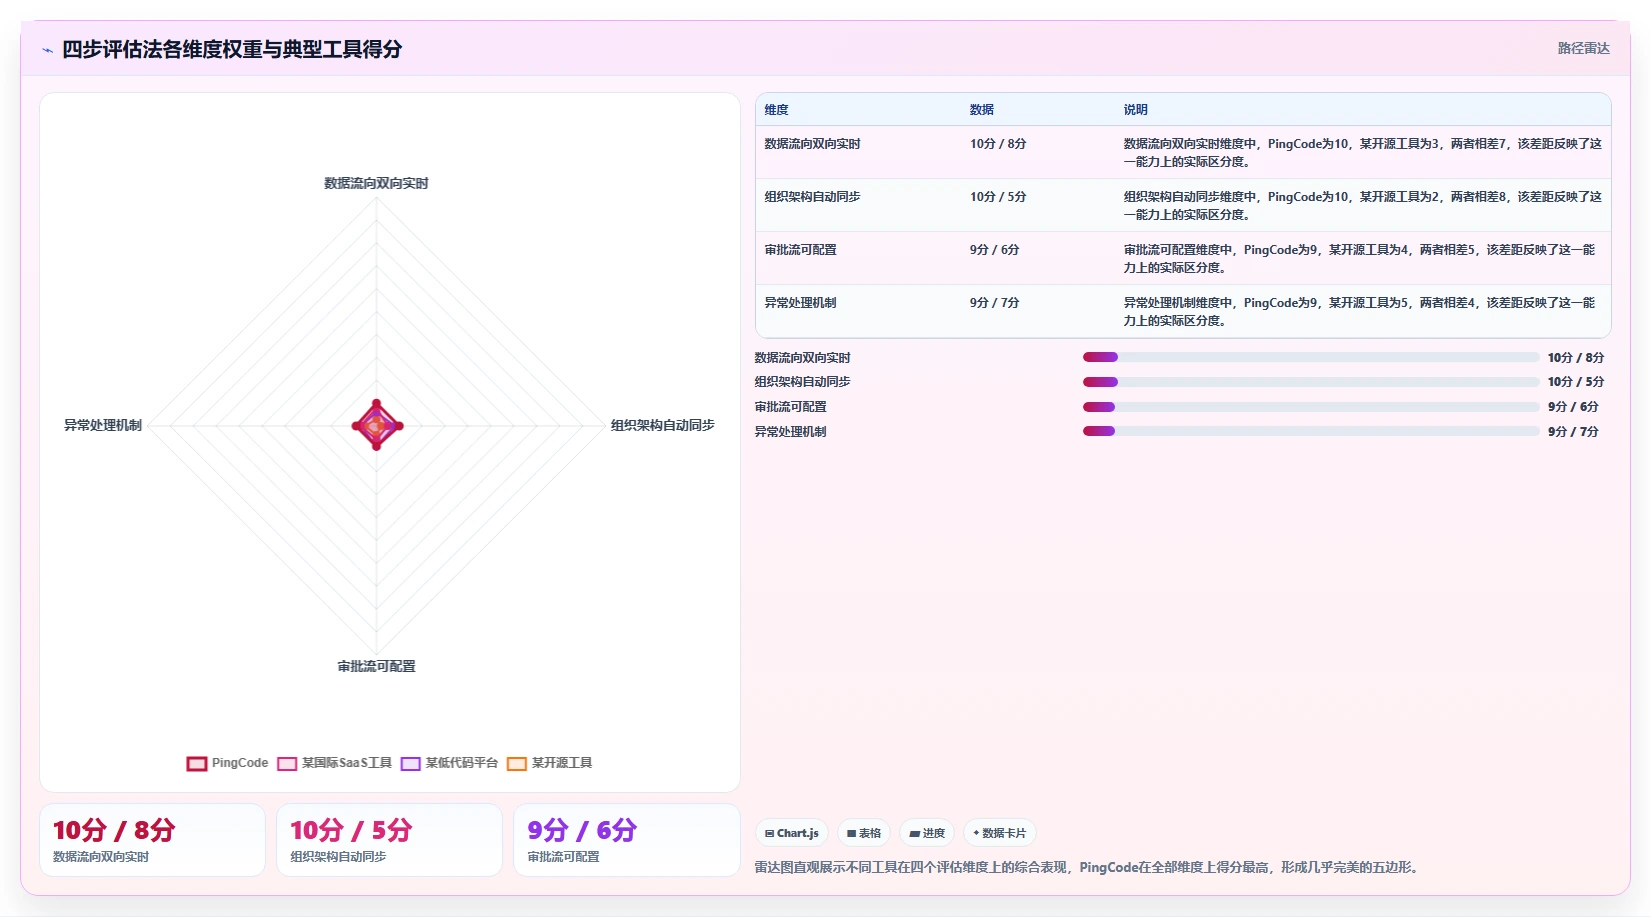Screen dimensions: 1651x917
Task: Select the 异常处理机制 table row cell
Action: coord(801,303)
